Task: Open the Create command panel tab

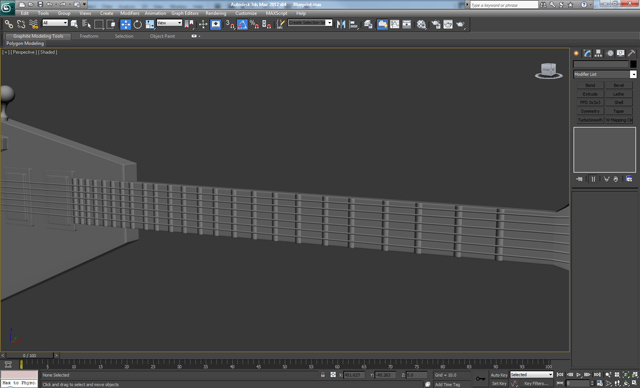Action: (x=576, y=53)
